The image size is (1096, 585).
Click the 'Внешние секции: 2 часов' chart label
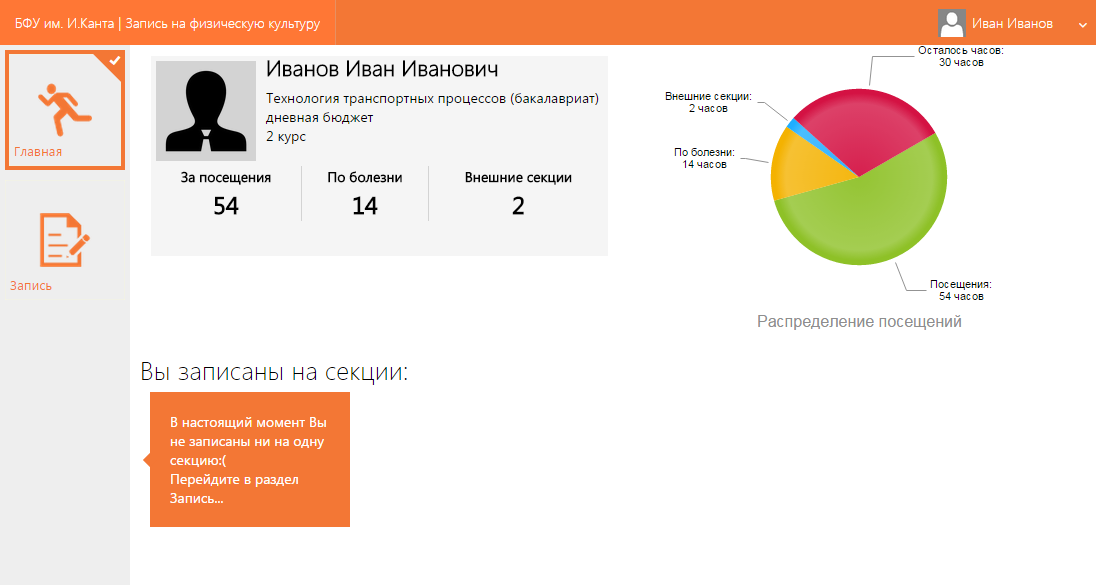click(708, 102)
